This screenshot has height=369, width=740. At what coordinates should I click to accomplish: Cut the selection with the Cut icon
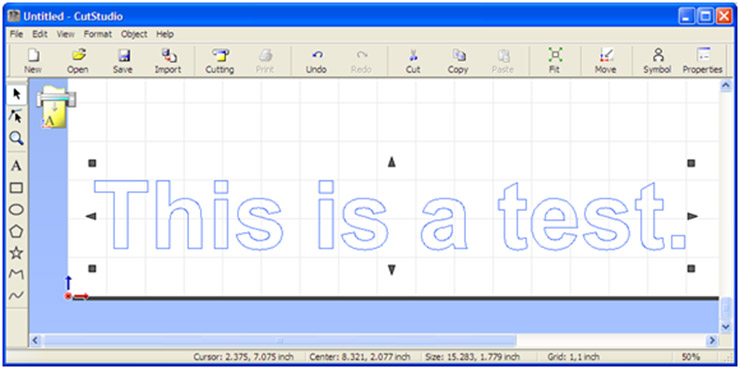(x=413, y=60)
